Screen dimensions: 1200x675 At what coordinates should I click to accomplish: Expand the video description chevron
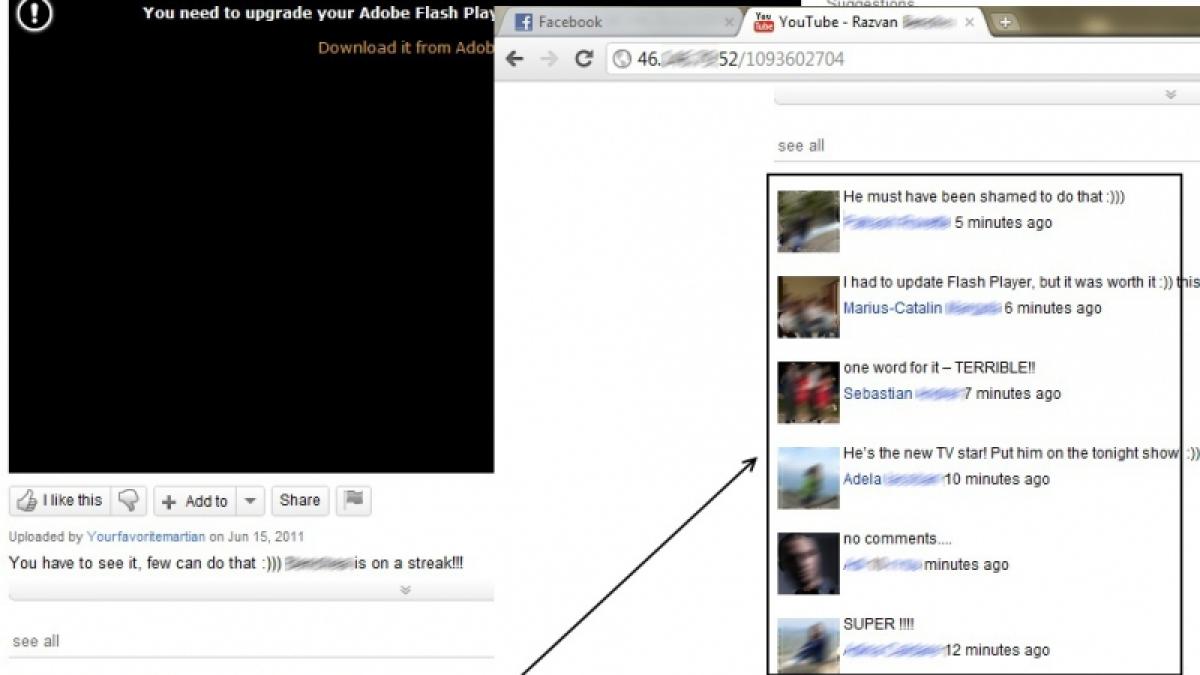point(405,590)
